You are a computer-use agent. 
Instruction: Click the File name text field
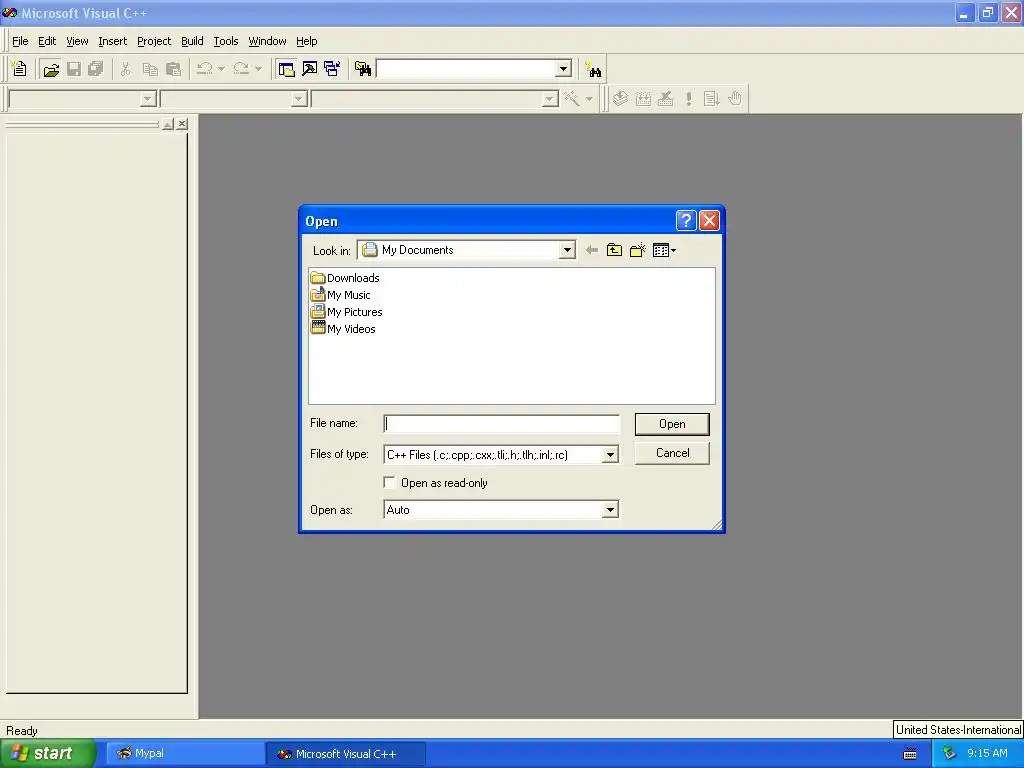(502, 424)
